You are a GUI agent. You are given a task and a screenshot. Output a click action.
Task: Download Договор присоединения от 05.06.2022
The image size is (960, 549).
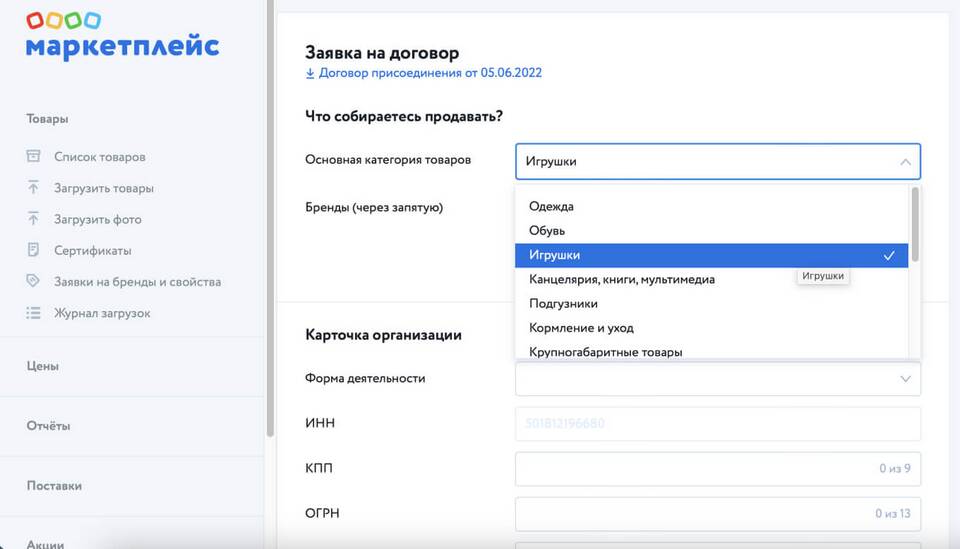coord(430,73)
